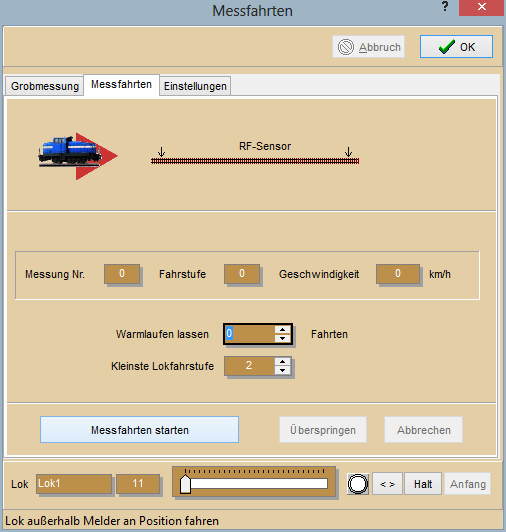The width and height of the screenshot is (506, 532).
Task: Click the blue locomotive direction icon
Action: pos(78,156)
